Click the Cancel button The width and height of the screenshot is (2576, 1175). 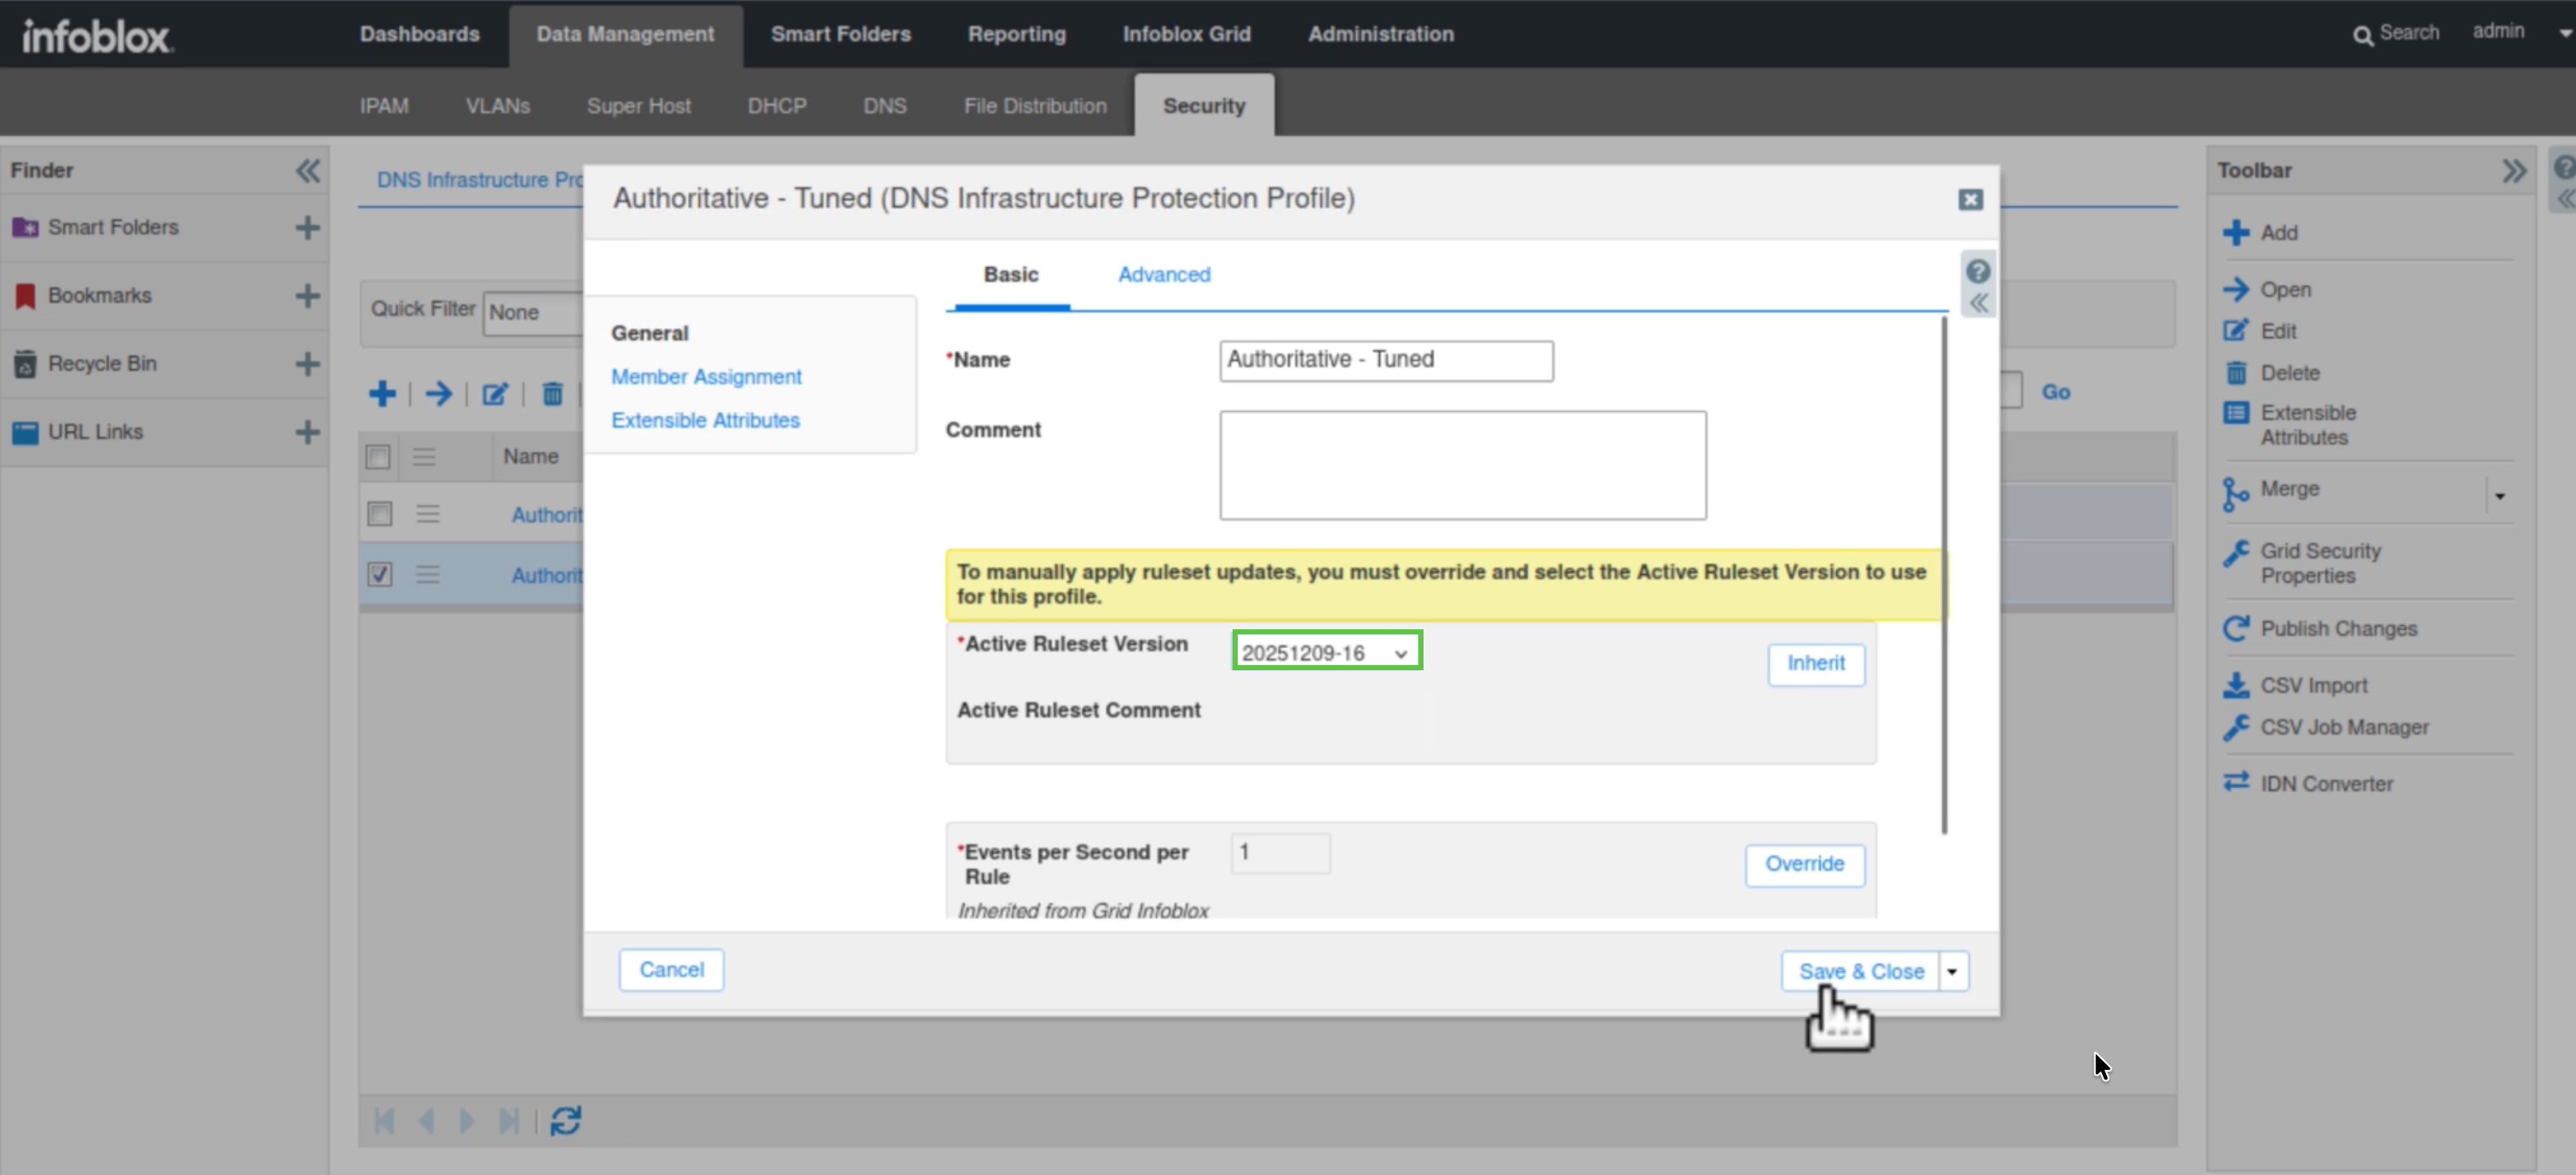point(671,970)
